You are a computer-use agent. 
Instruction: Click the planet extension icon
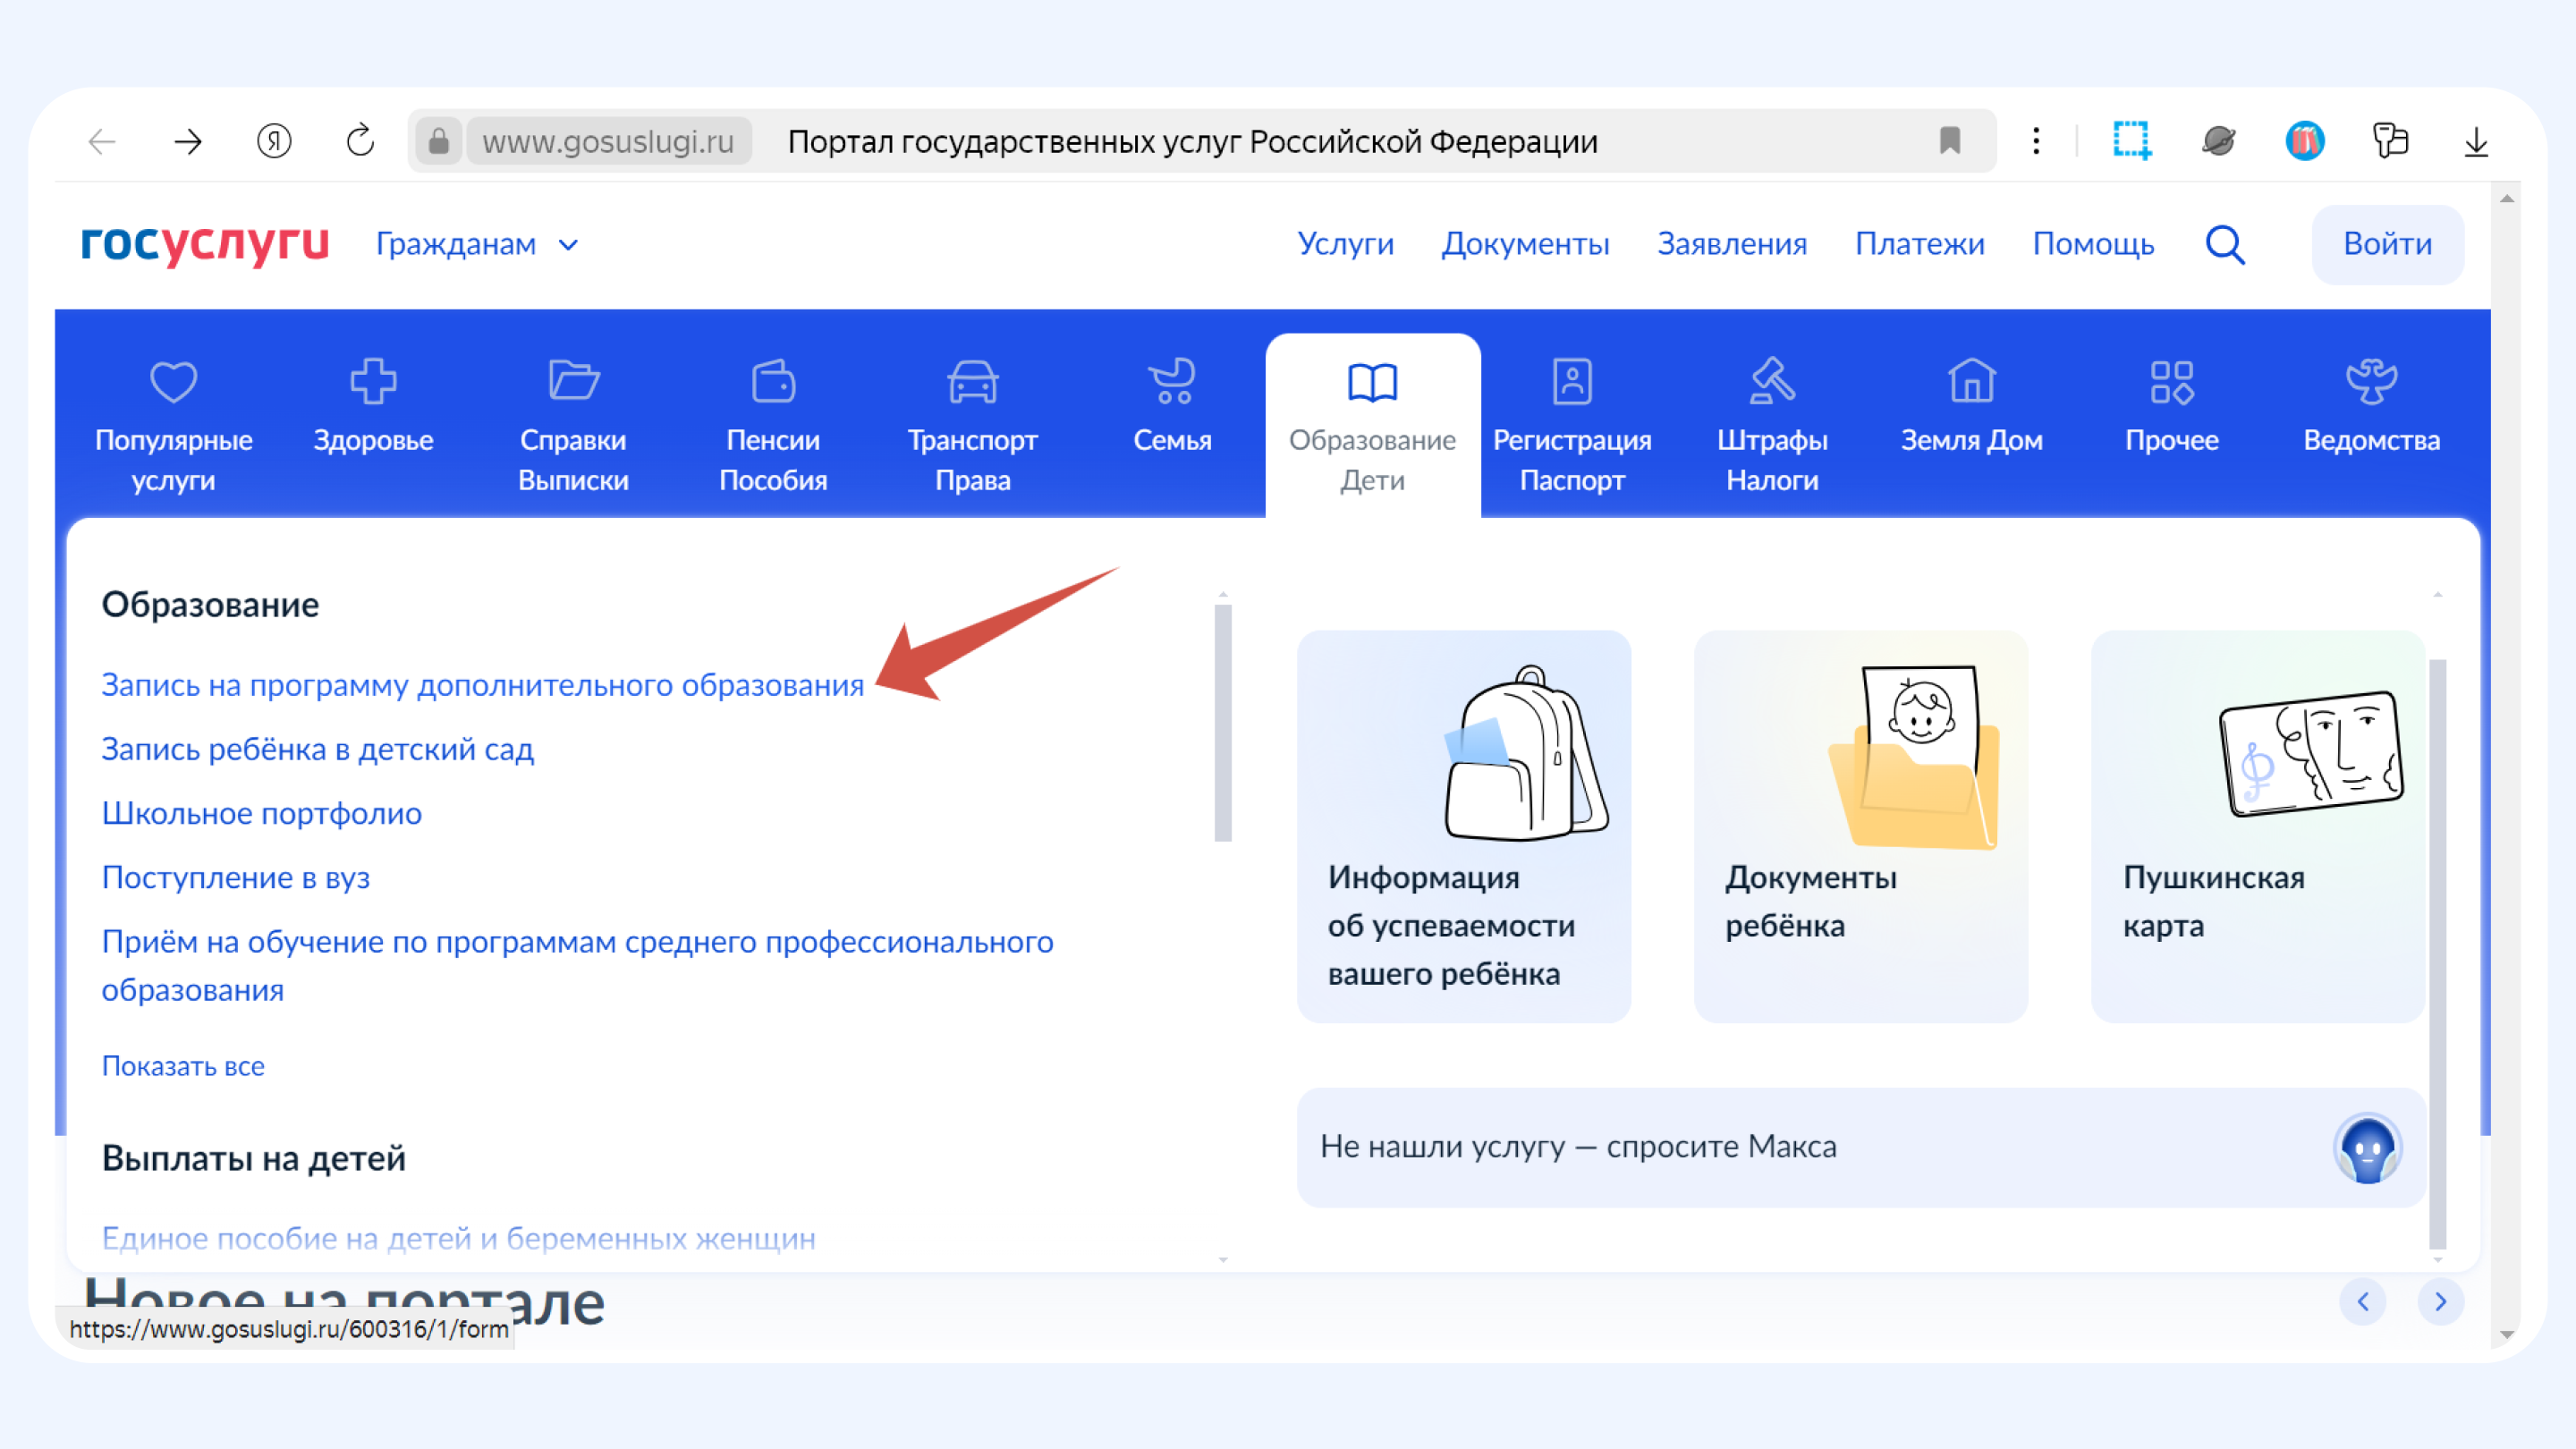click(x=2218, y=141)
